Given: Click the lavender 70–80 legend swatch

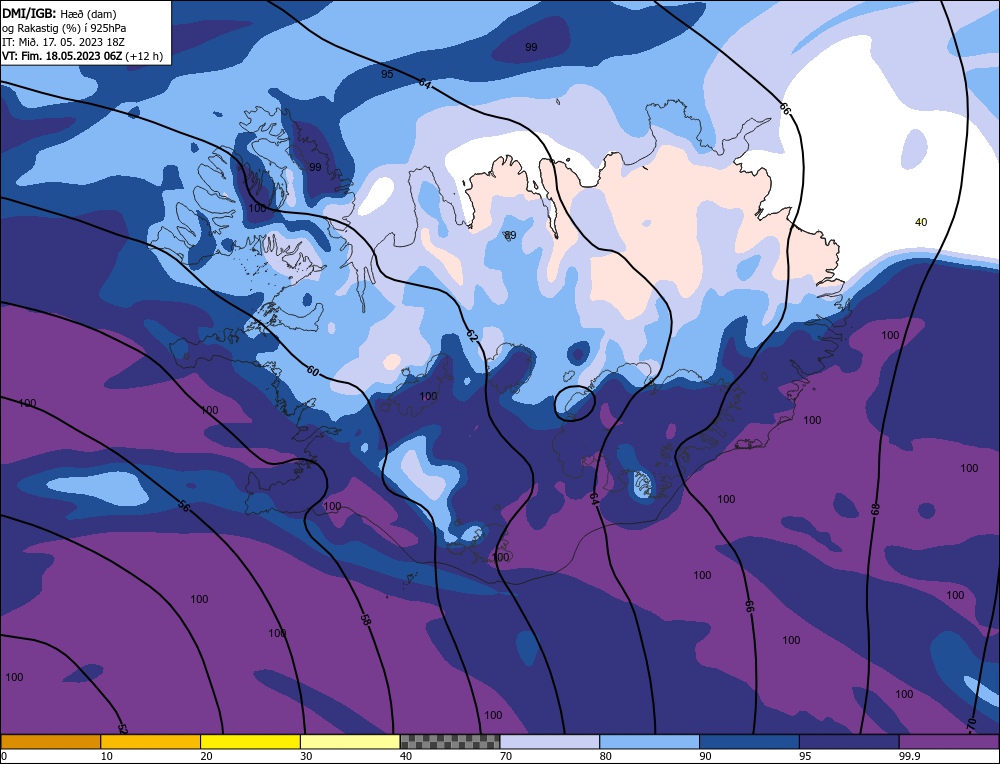Looking at the screenshot, I should click(550, 742).
